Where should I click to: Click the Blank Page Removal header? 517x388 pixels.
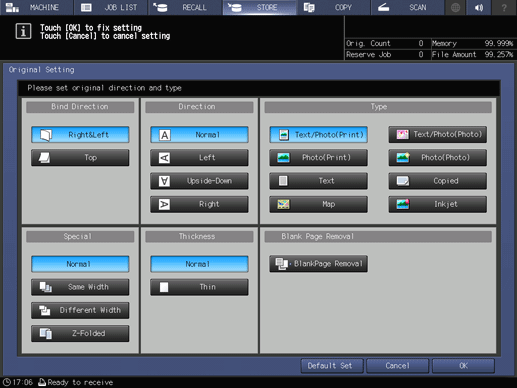378,236
